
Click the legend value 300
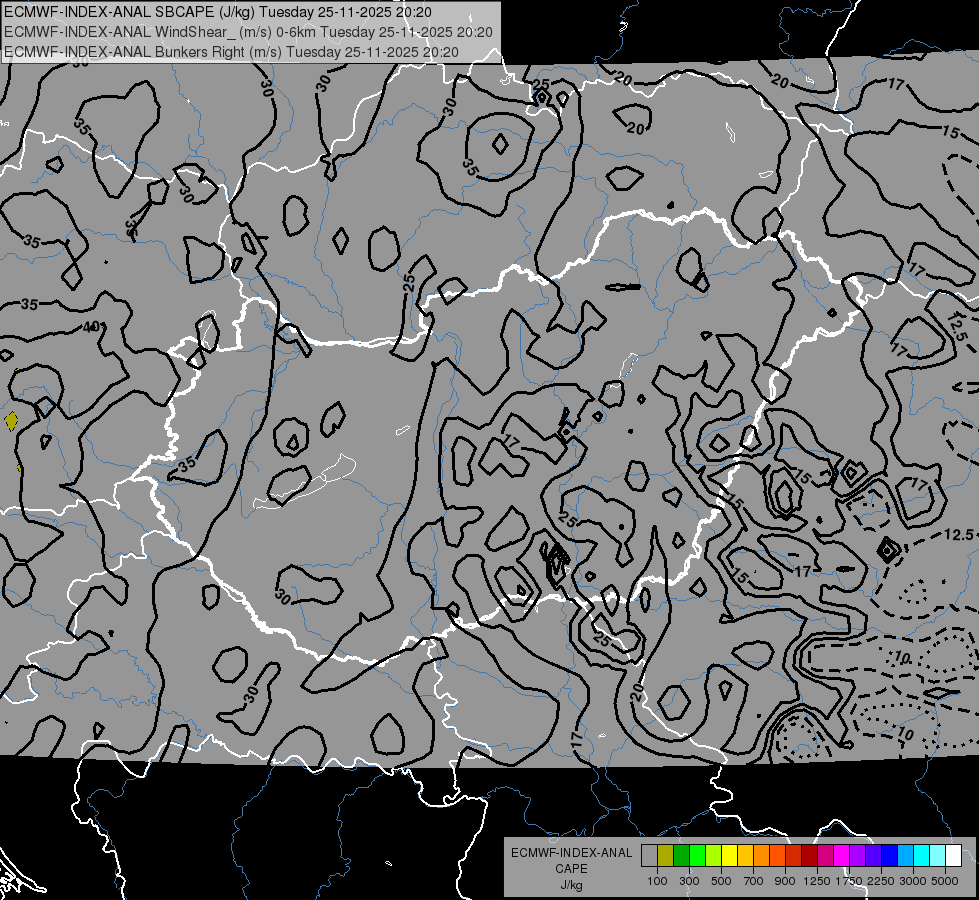click(x=689, y=881)
